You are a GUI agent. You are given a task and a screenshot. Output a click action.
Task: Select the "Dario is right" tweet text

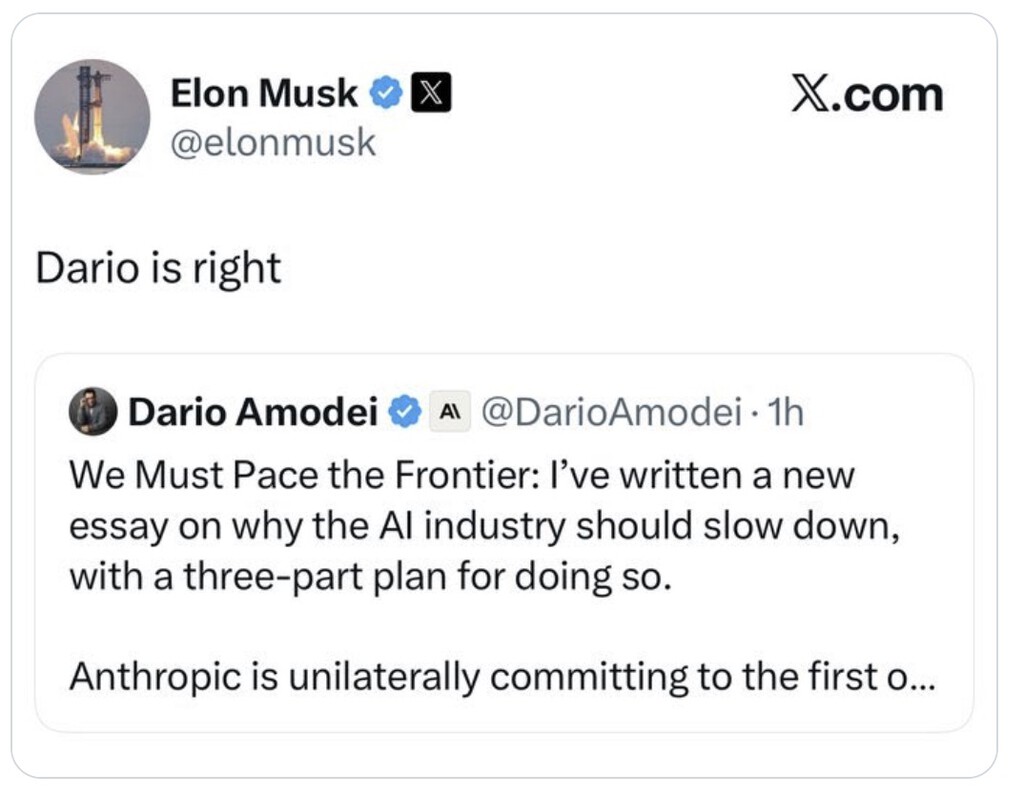158,268
